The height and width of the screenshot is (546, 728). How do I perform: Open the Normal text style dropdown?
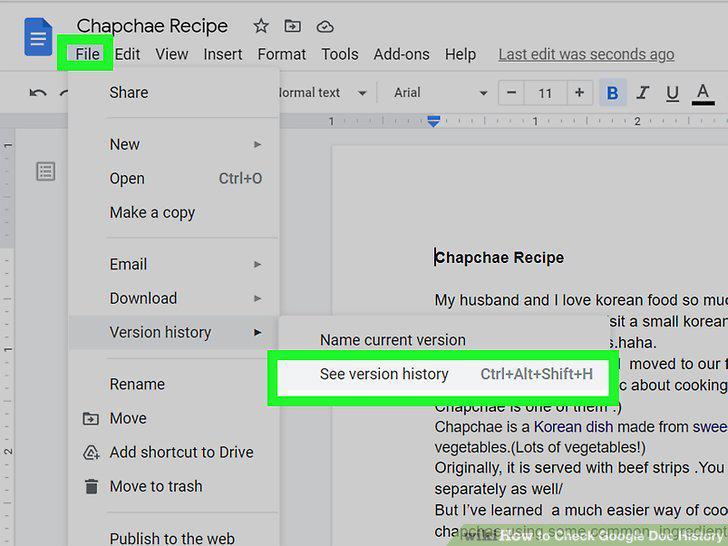[x=323, y=93]
